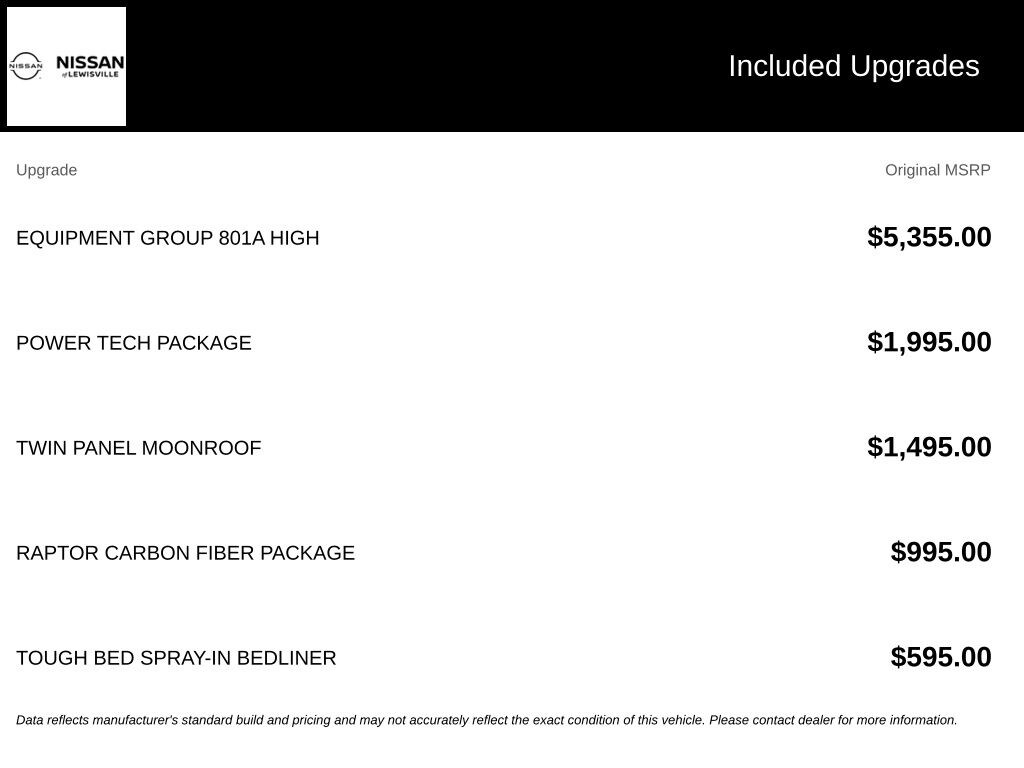The height and width of the screenshot is (768, 1024).
Task: Click the black header banner
Action: (x=512, y=66)
